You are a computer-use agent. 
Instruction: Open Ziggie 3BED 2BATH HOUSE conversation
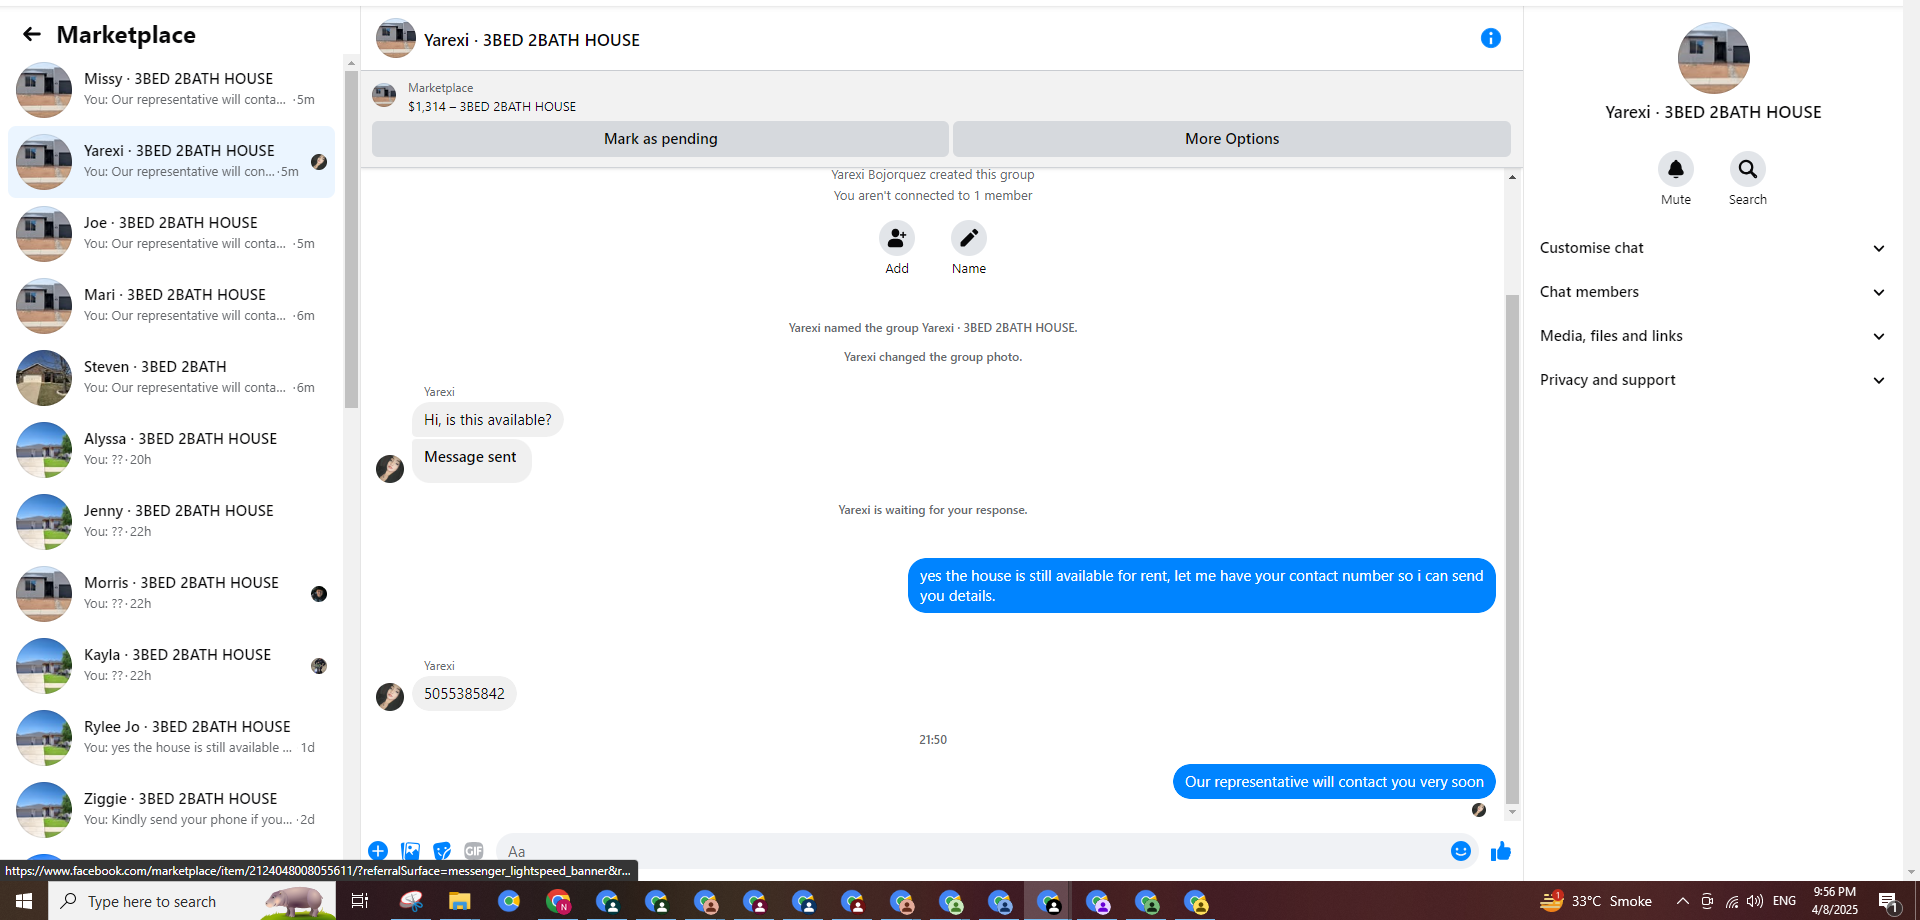pyautogui.click(x=172, y=810)
